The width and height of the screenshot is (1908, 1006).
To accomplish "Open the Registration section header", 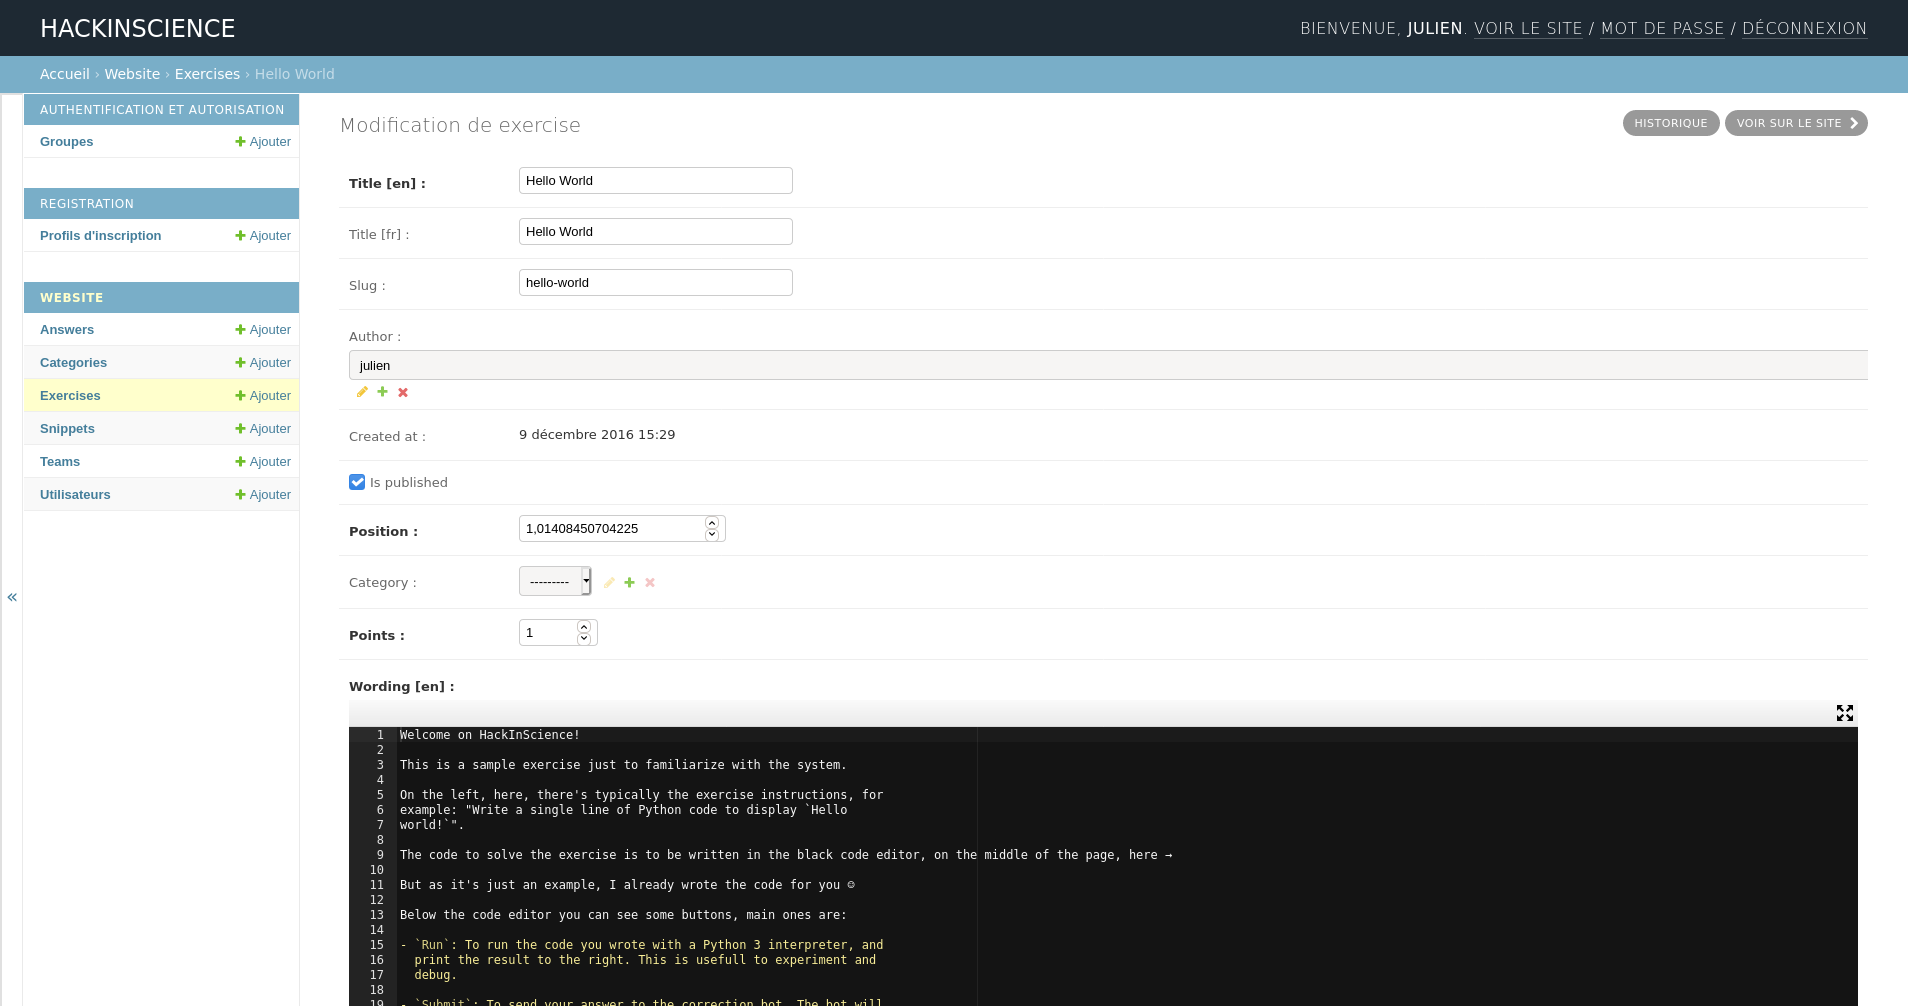I will pyautogui.click(x=87, y=204).
